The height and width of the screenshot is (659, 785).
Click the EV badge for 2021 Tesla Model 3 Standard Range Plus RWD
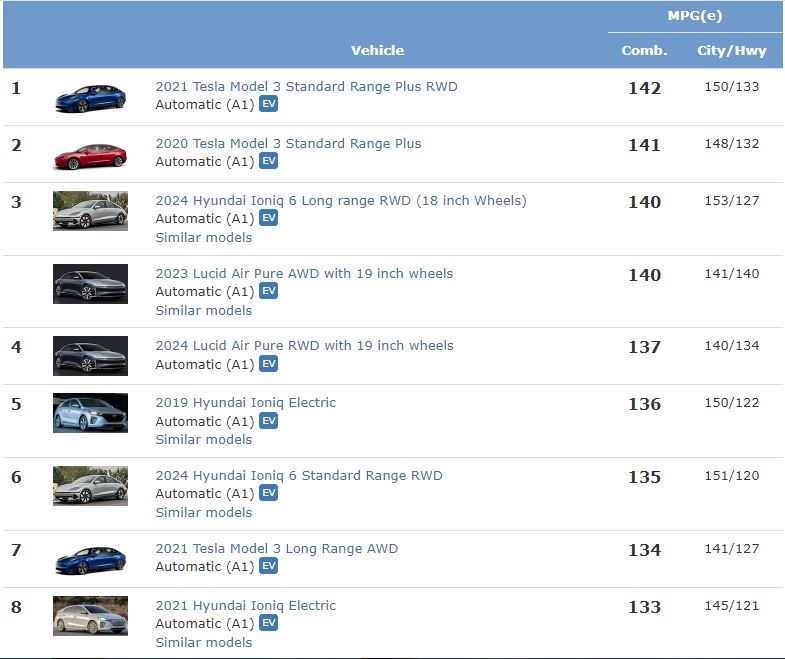[x=268, y=104]
